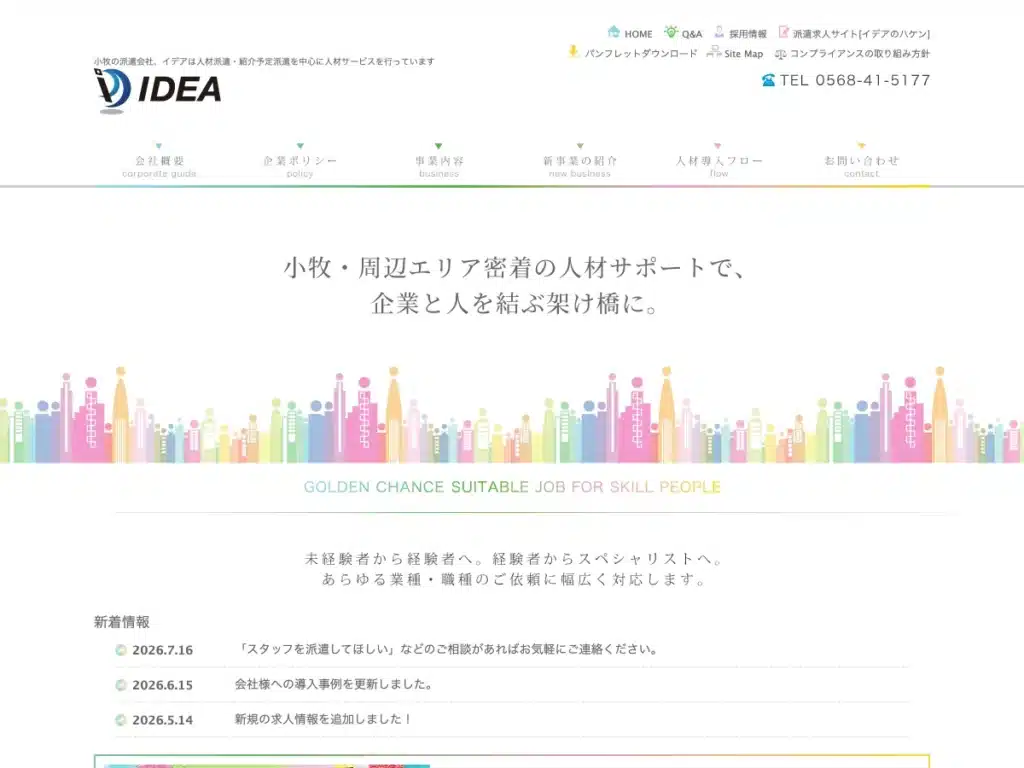Click the bullet icon beside 2026.6.15
This screenshot has width=1024, height=768.
[x=121, y=685]
